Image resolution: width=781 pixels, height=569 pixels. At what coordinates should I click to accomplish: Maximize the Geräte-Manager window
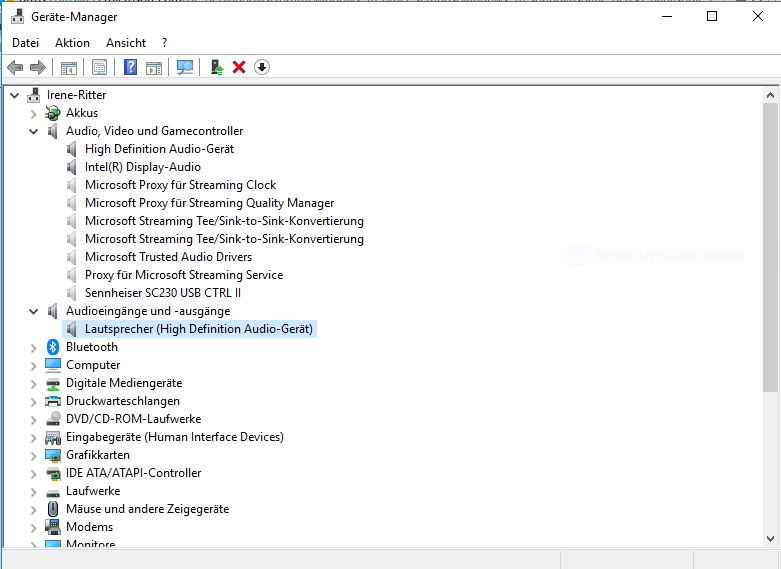pyautogui.click(x=712, y=16)
